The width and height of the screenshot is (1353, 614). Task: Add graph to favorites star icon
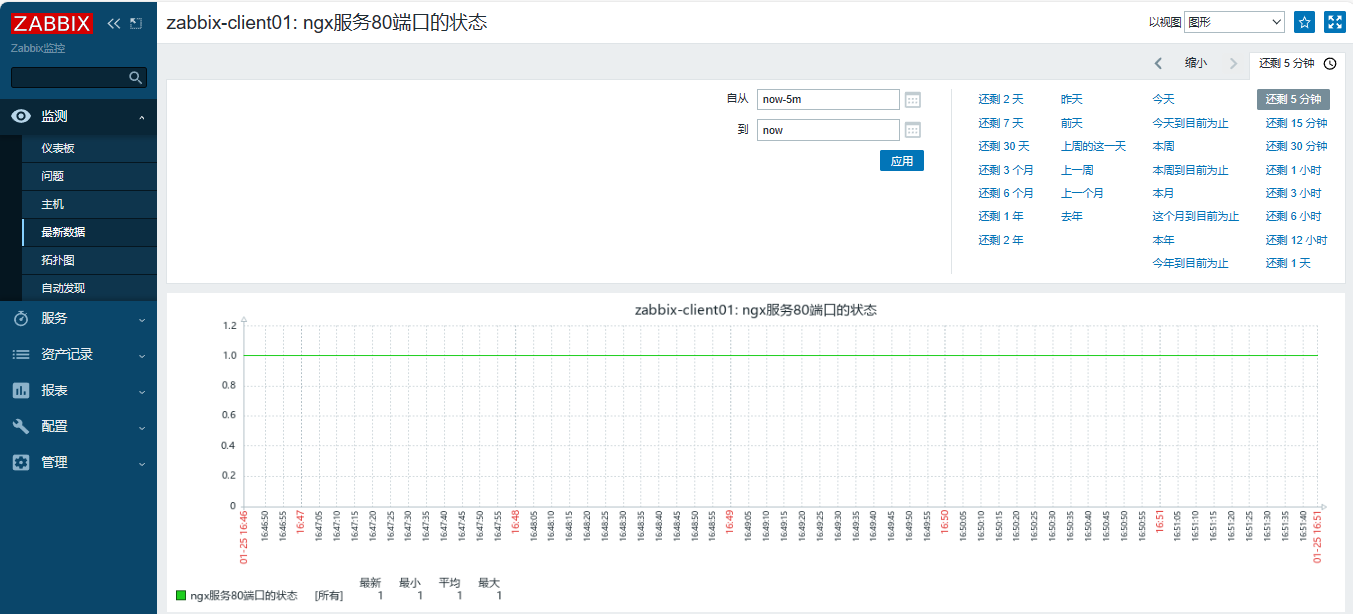click(x=1304, y=22)
